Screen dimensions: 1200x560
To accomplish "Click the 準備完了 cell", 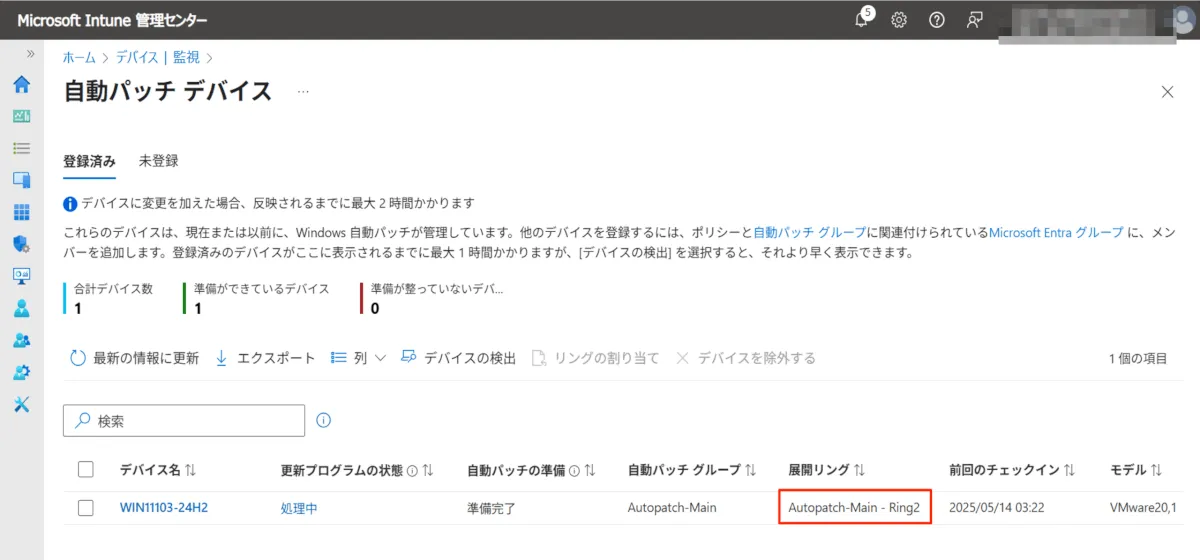I will 491,508.
